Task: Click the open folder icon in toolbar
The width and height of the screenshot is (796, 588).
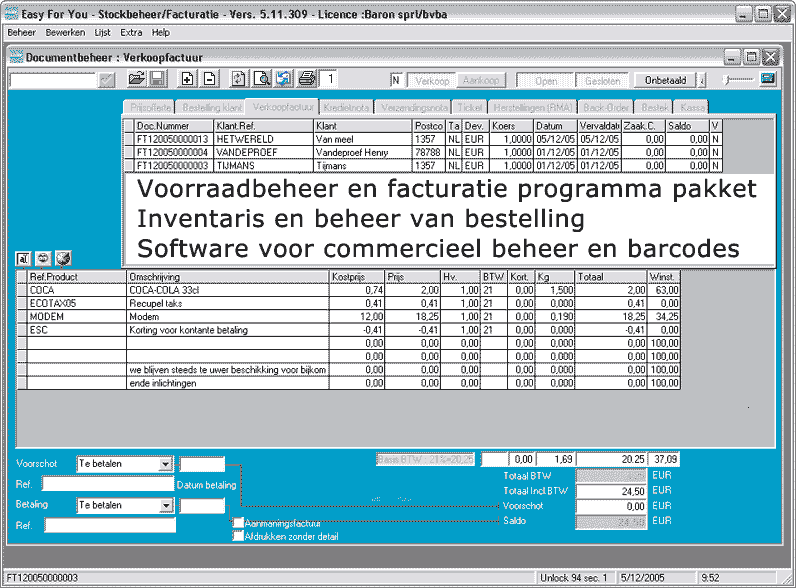Action: tap(137, 79)
